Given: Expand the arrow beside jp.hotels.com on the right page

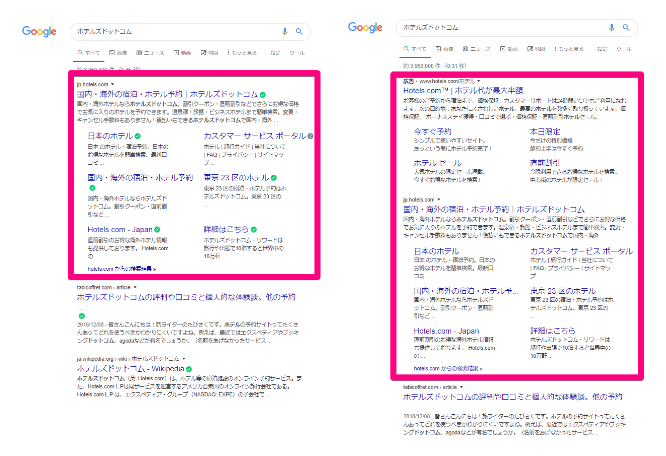Looking at the screenshot, I should pyautogui.click(x=439, y=200).
